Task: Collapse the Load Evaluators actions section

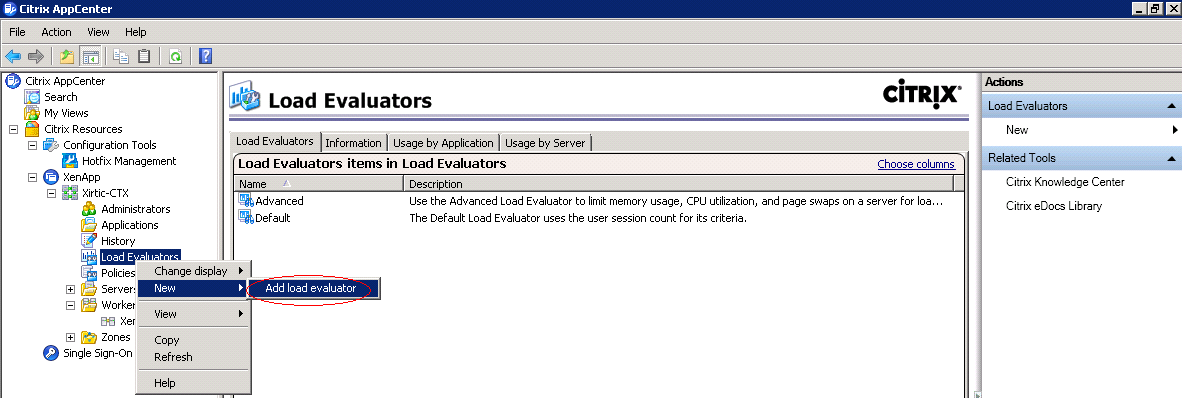Action: click(1171, 106)
